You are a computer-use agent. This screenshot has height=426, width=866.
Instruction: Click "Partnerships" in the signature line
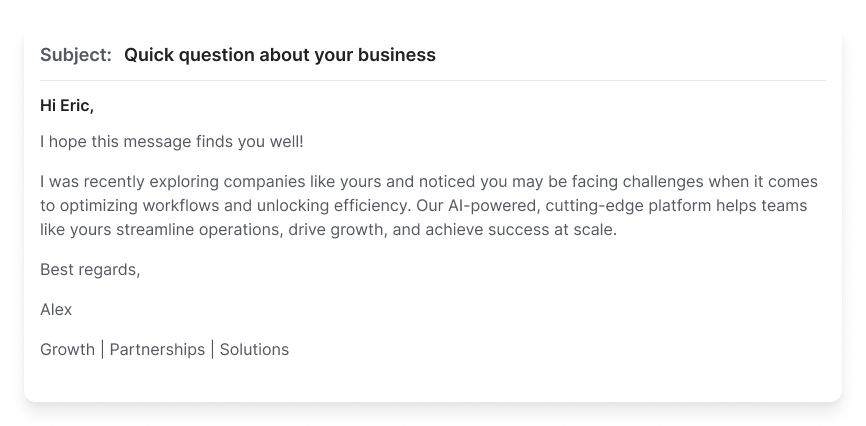pos(157,349)
